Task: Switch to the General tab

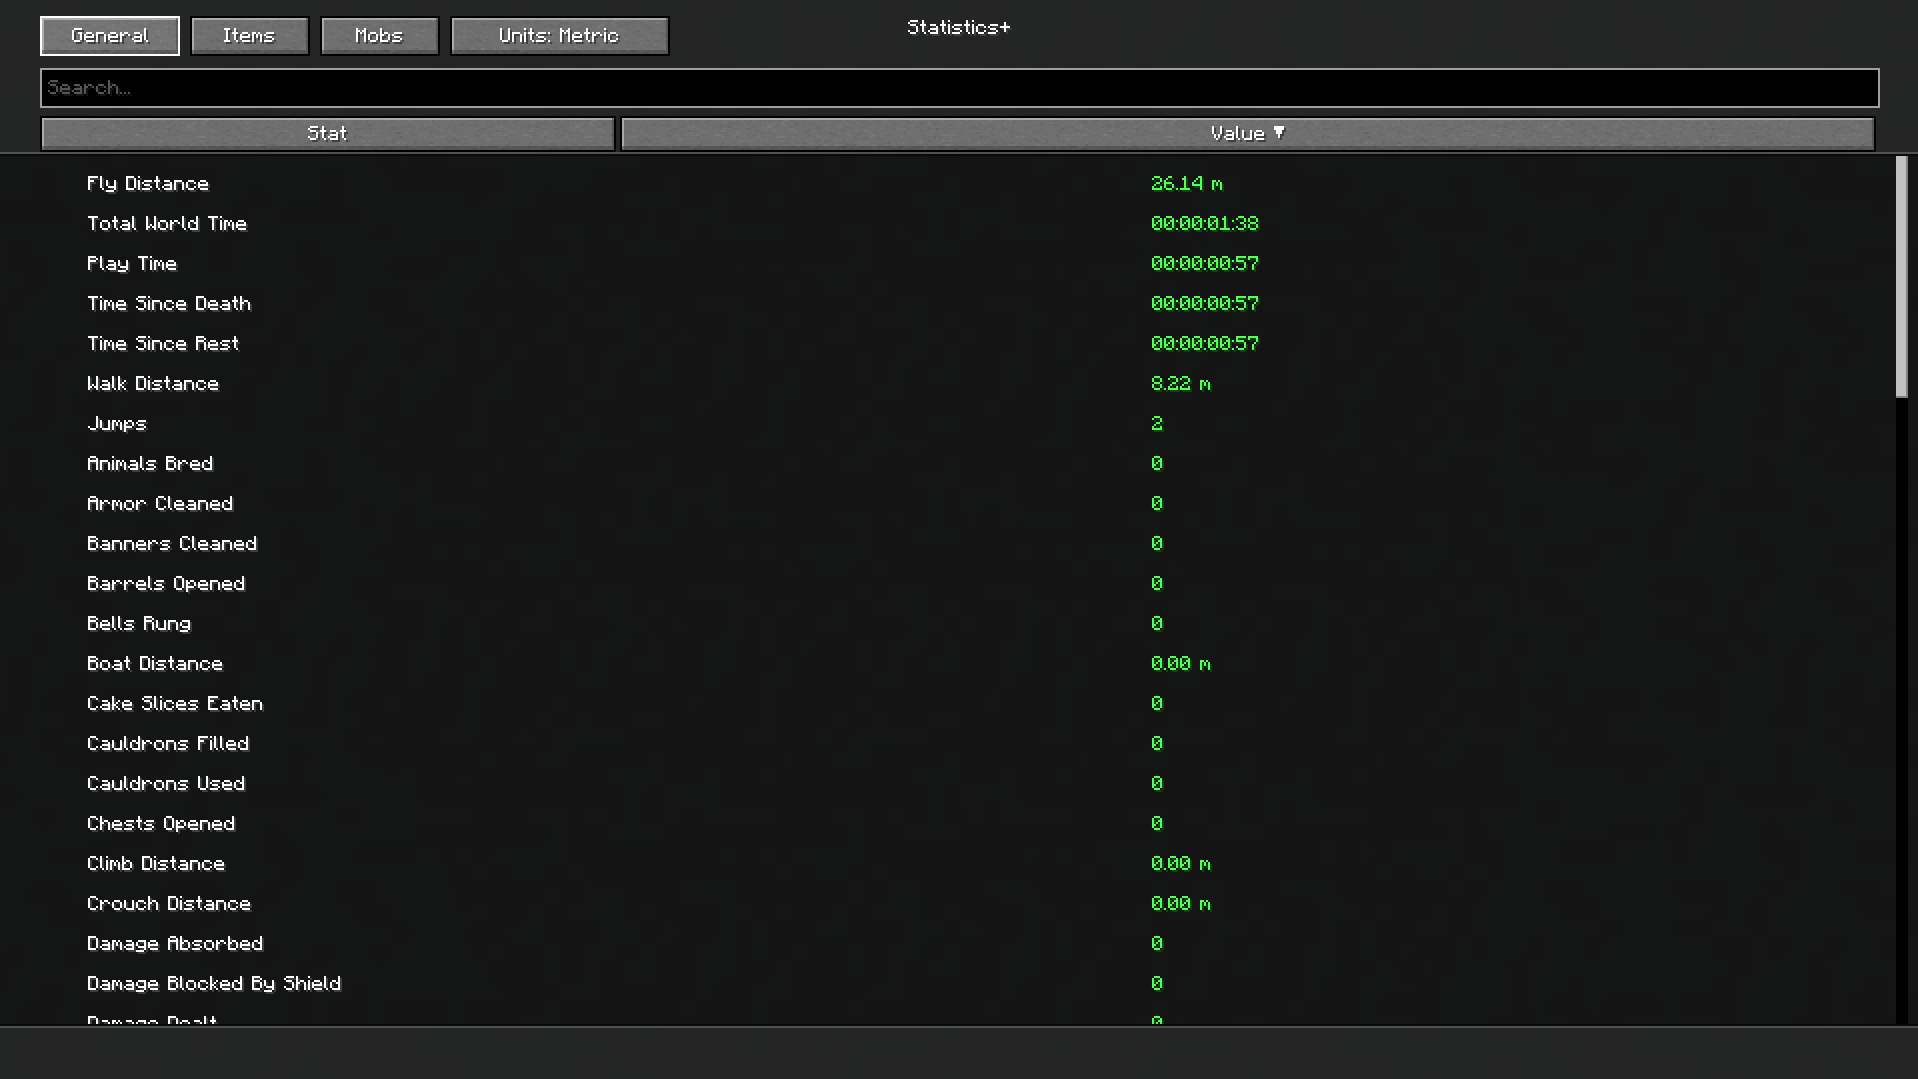Action: click(x=110, y=36)
